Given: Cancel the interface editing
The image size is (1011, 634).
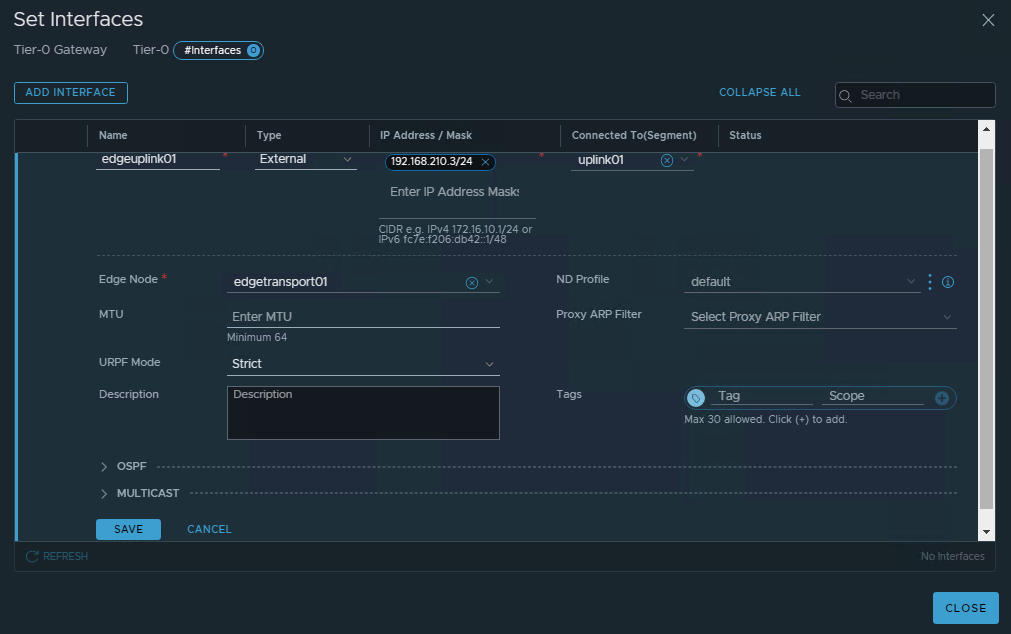Looking at the screenshot, I should tap(209, 529).
